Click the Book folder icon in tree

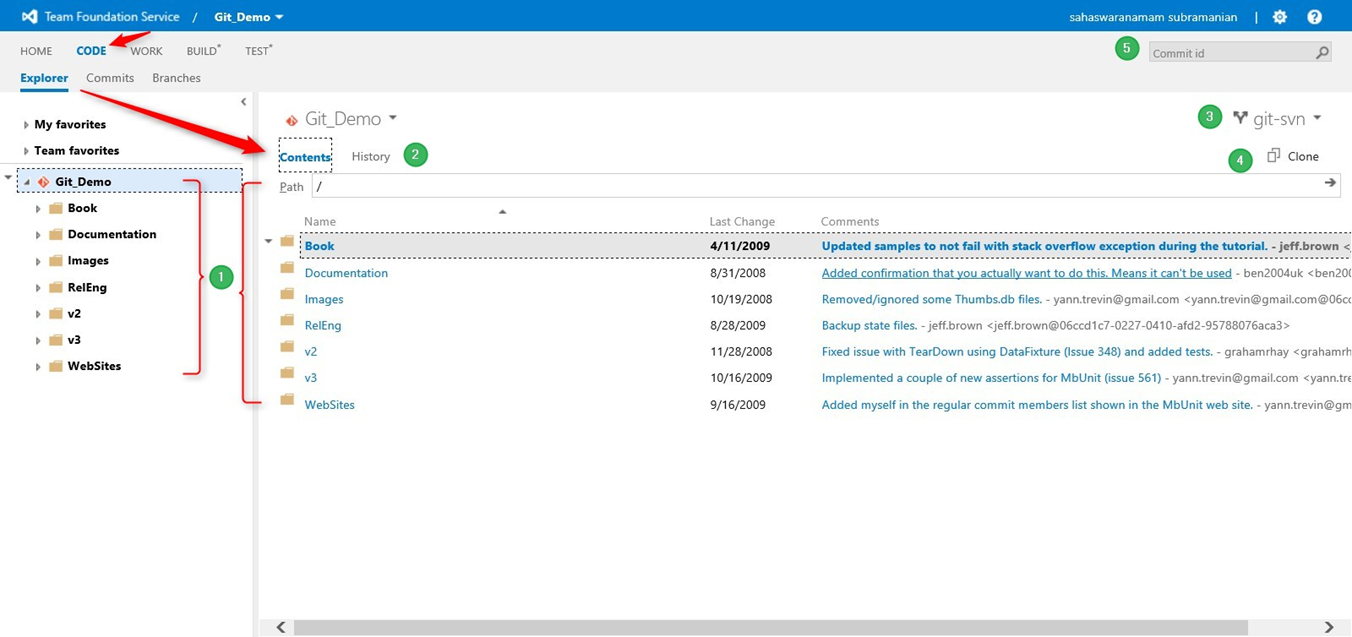tap(56, 208)
